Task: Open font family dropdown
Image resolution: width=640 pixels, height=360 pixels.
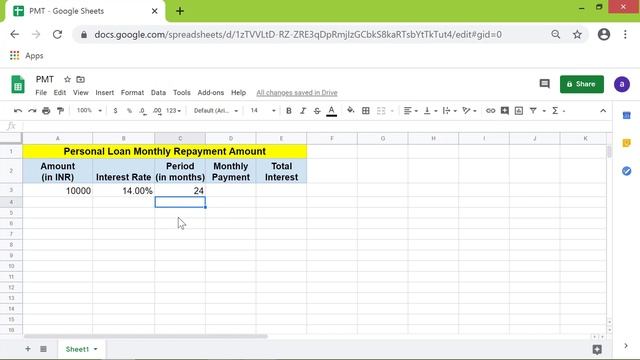Action: [216, 111]
